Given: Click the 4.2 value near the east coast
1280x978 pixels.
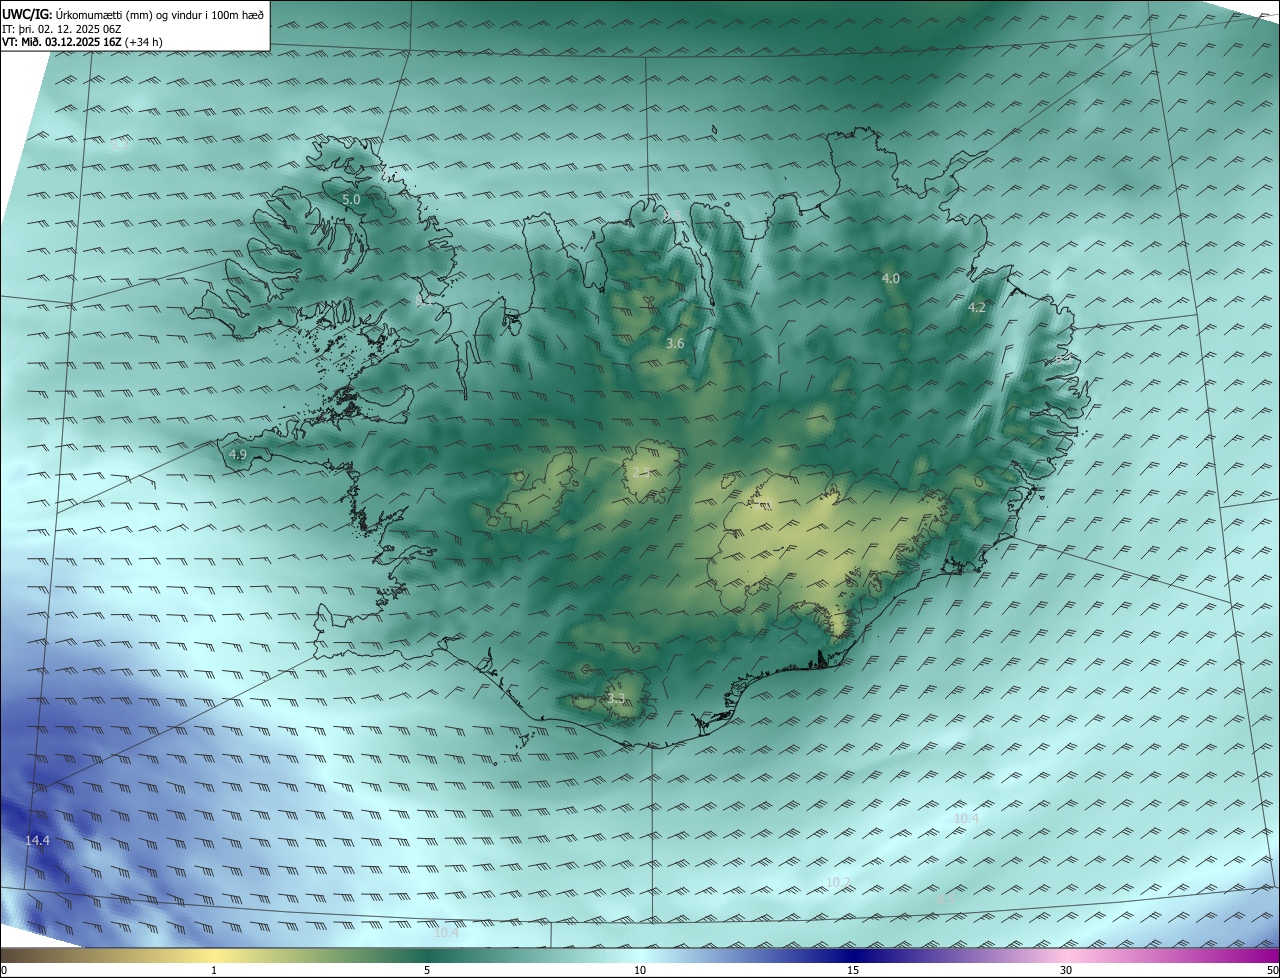Looking at the screenshot, I should (x=977, y=308).
